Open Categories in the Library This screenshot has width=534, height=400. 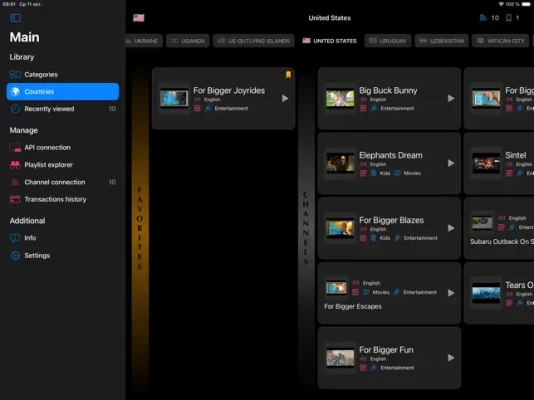(x=63, y=74)
